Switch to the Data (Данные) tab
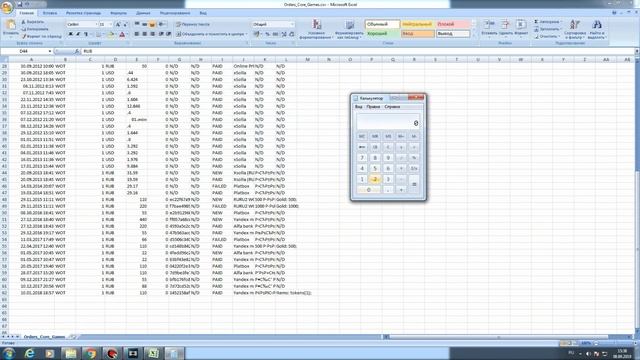The image size is (640, 360). coord(143,13)
